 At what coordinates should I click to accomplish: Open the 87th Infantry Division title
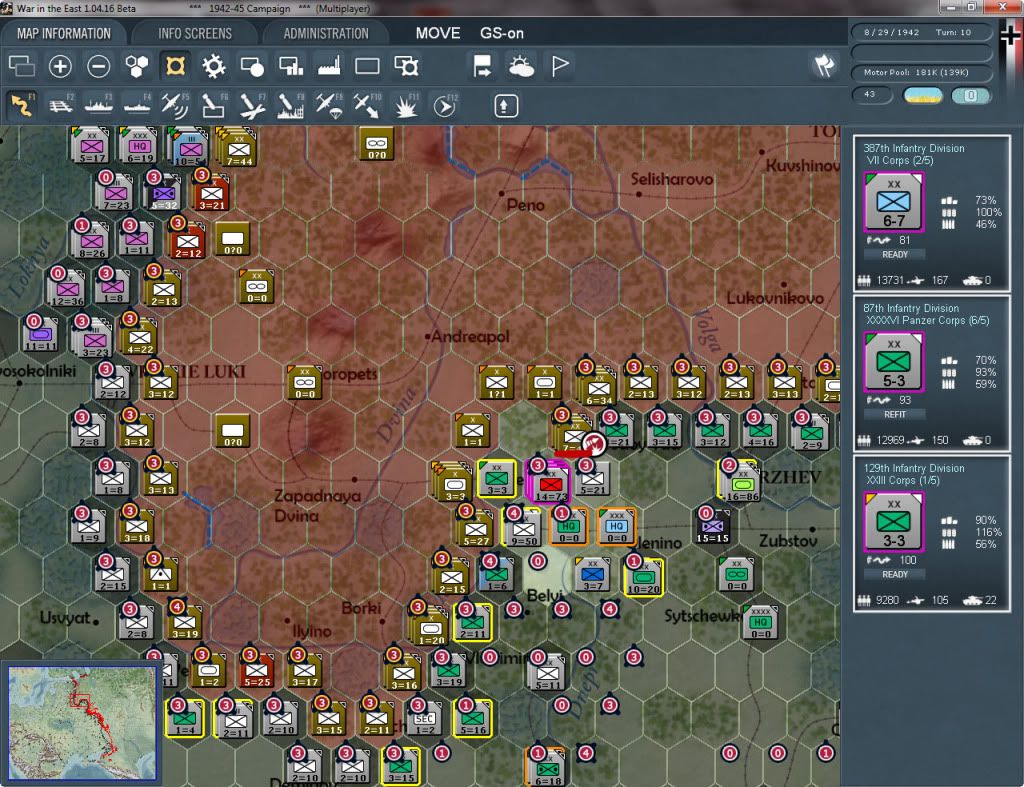click(x=911, y=308)
